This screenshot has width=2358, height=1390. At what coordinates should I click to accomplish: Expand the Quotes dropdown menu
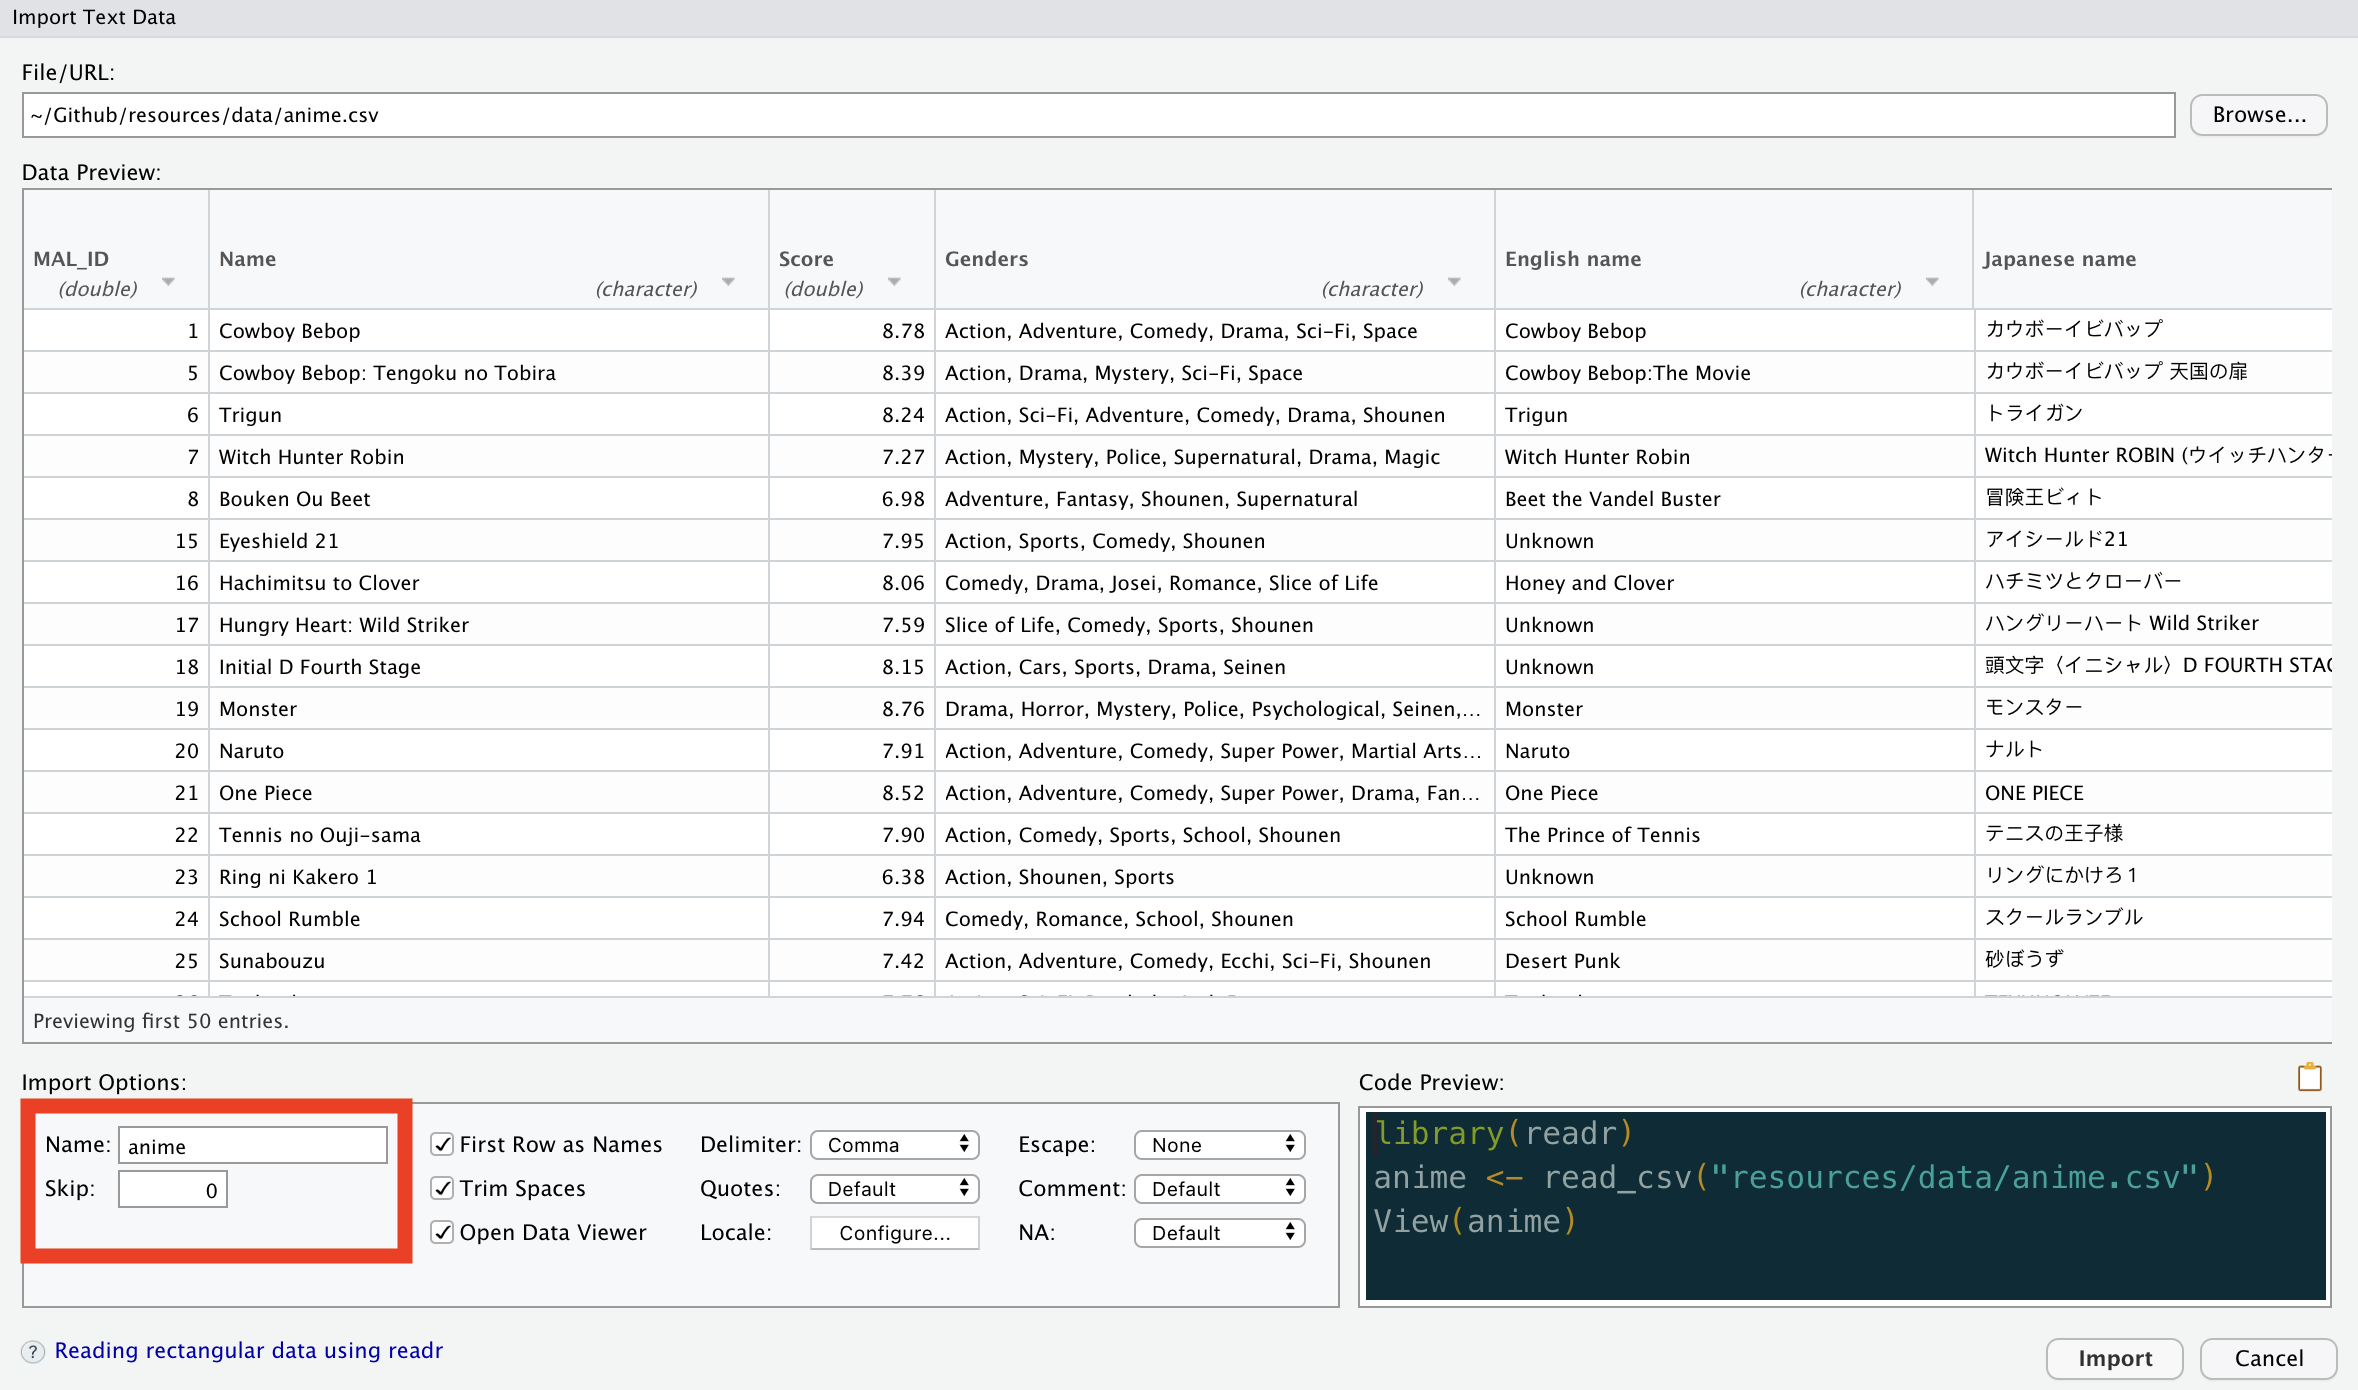895,1186
